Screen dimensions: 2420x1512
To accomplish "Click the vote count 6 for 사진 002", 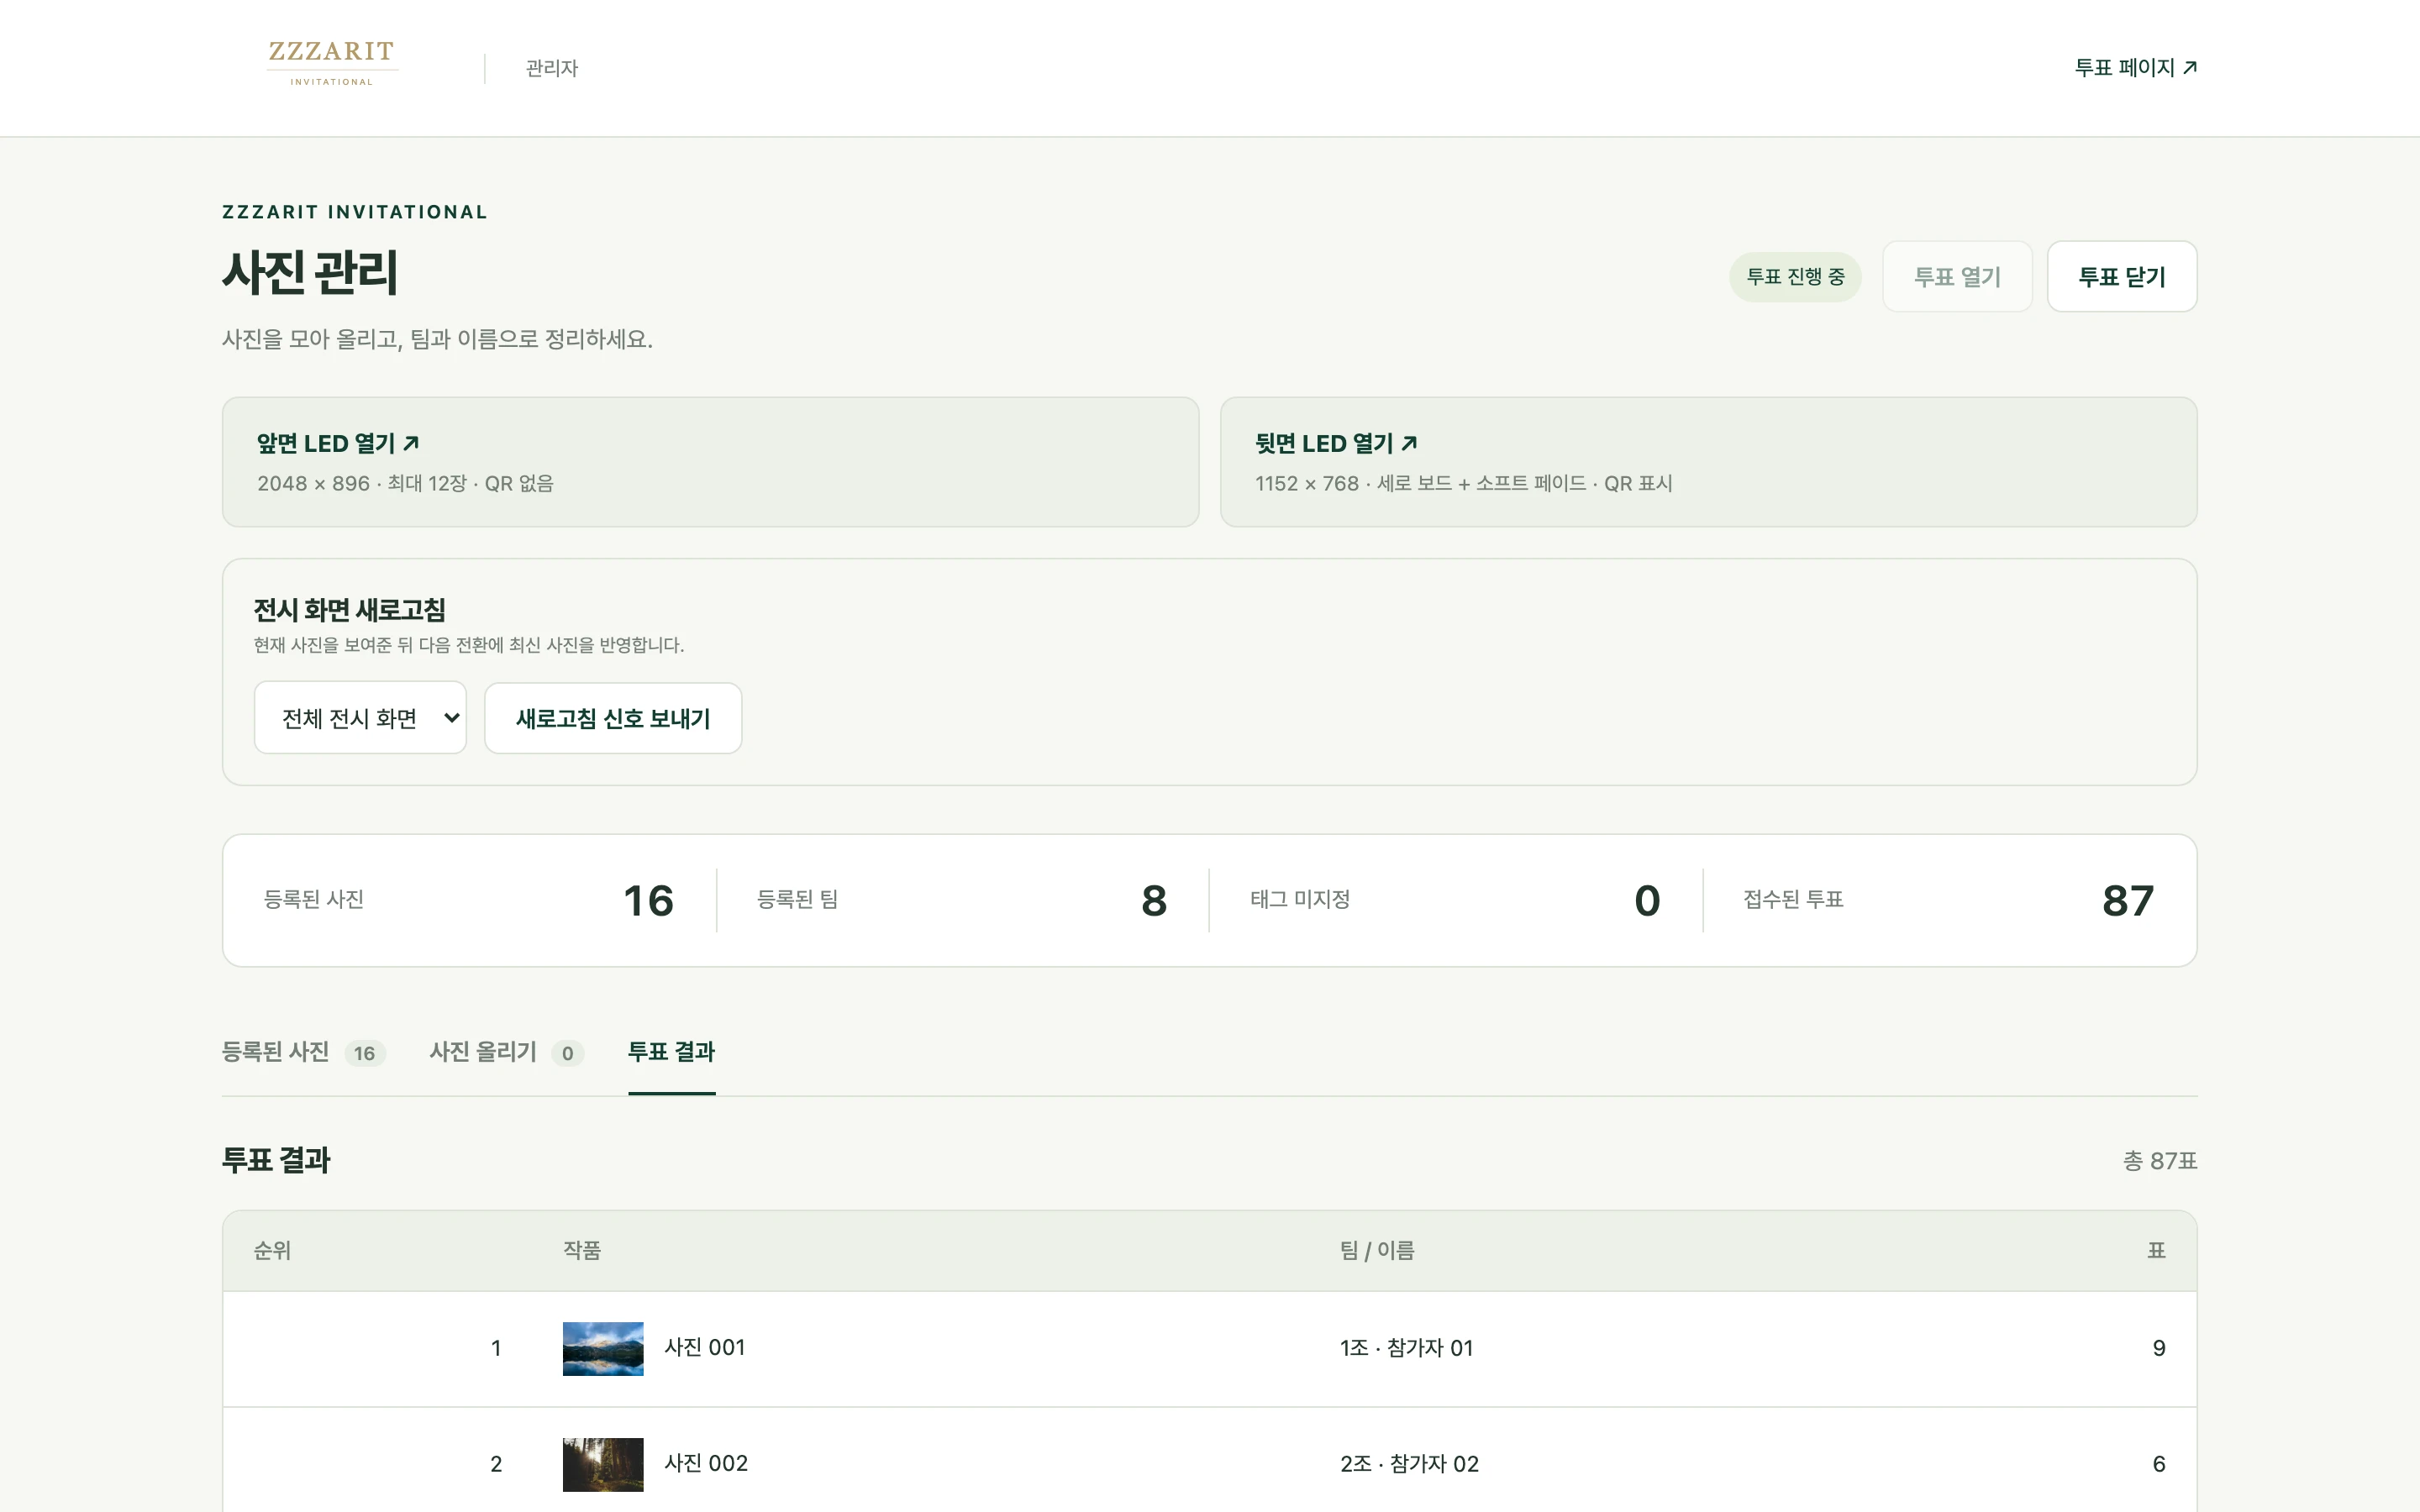I will pyautogui.click(x=2159, y=1464).
